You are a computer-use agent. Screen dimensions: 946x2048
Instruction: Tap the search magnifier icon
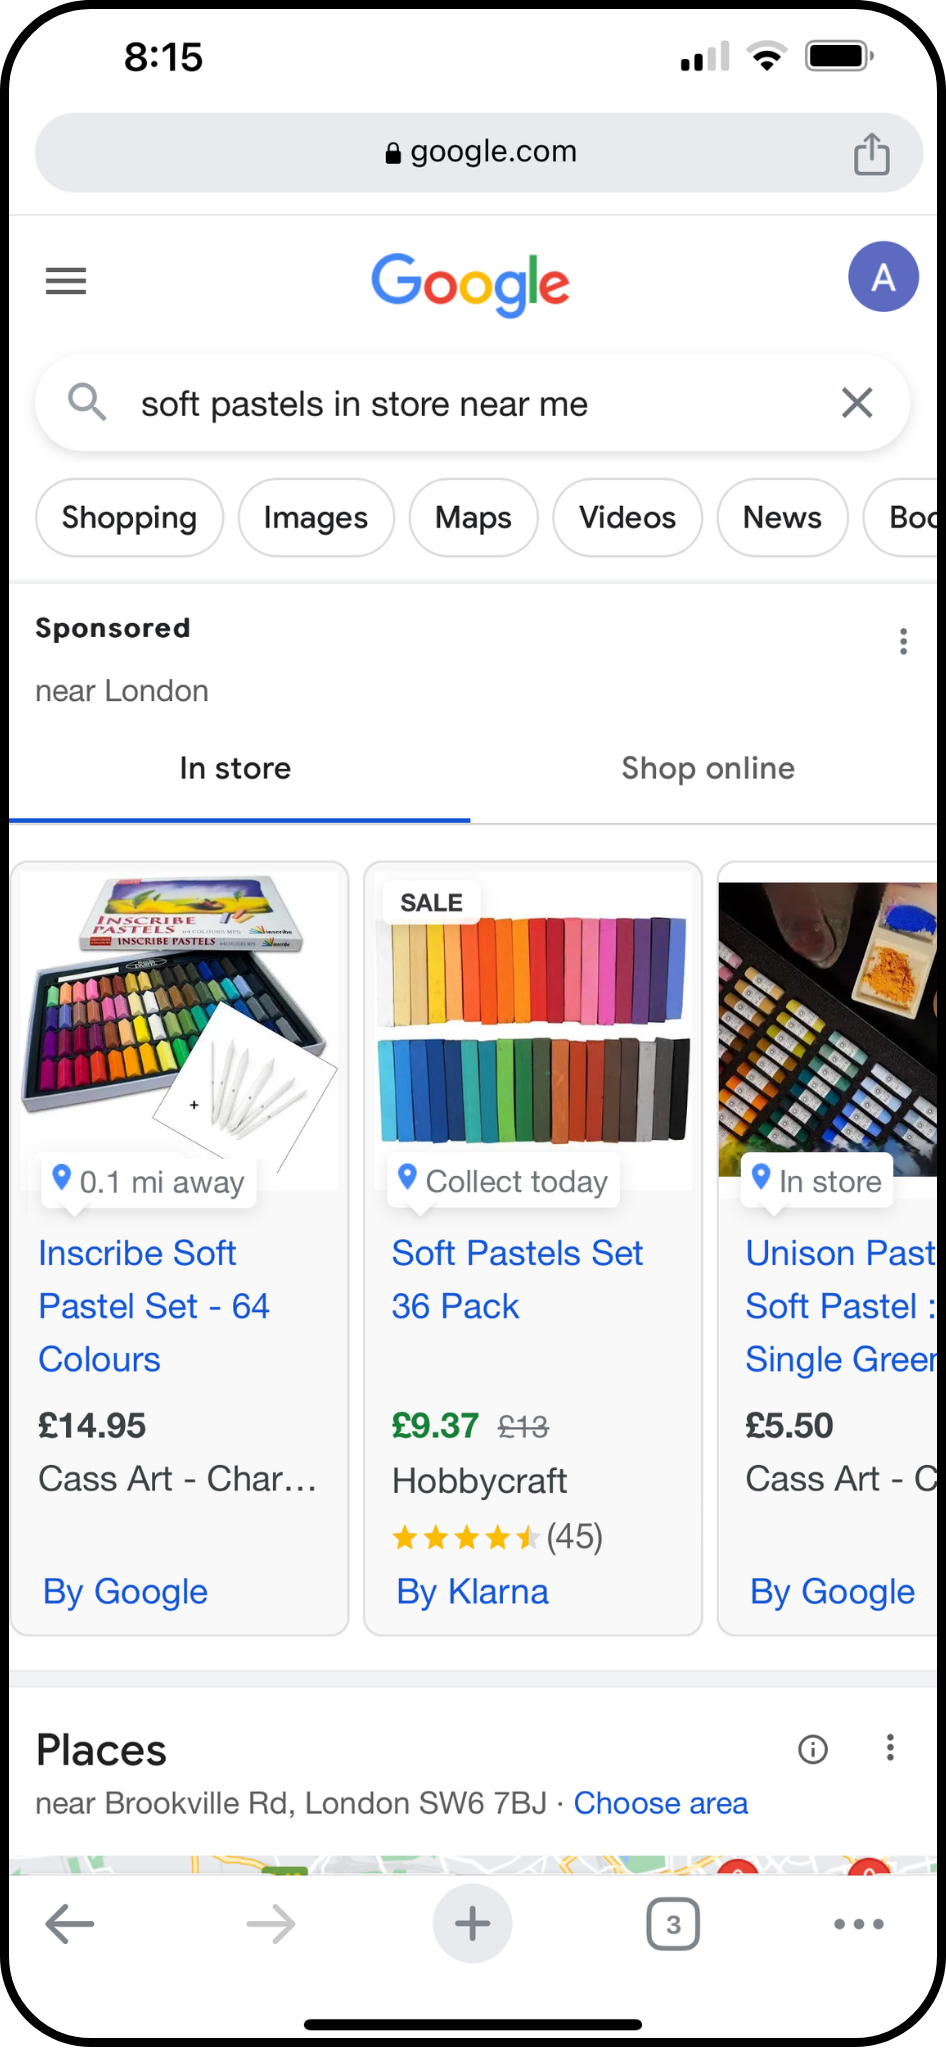pos(87,403)
